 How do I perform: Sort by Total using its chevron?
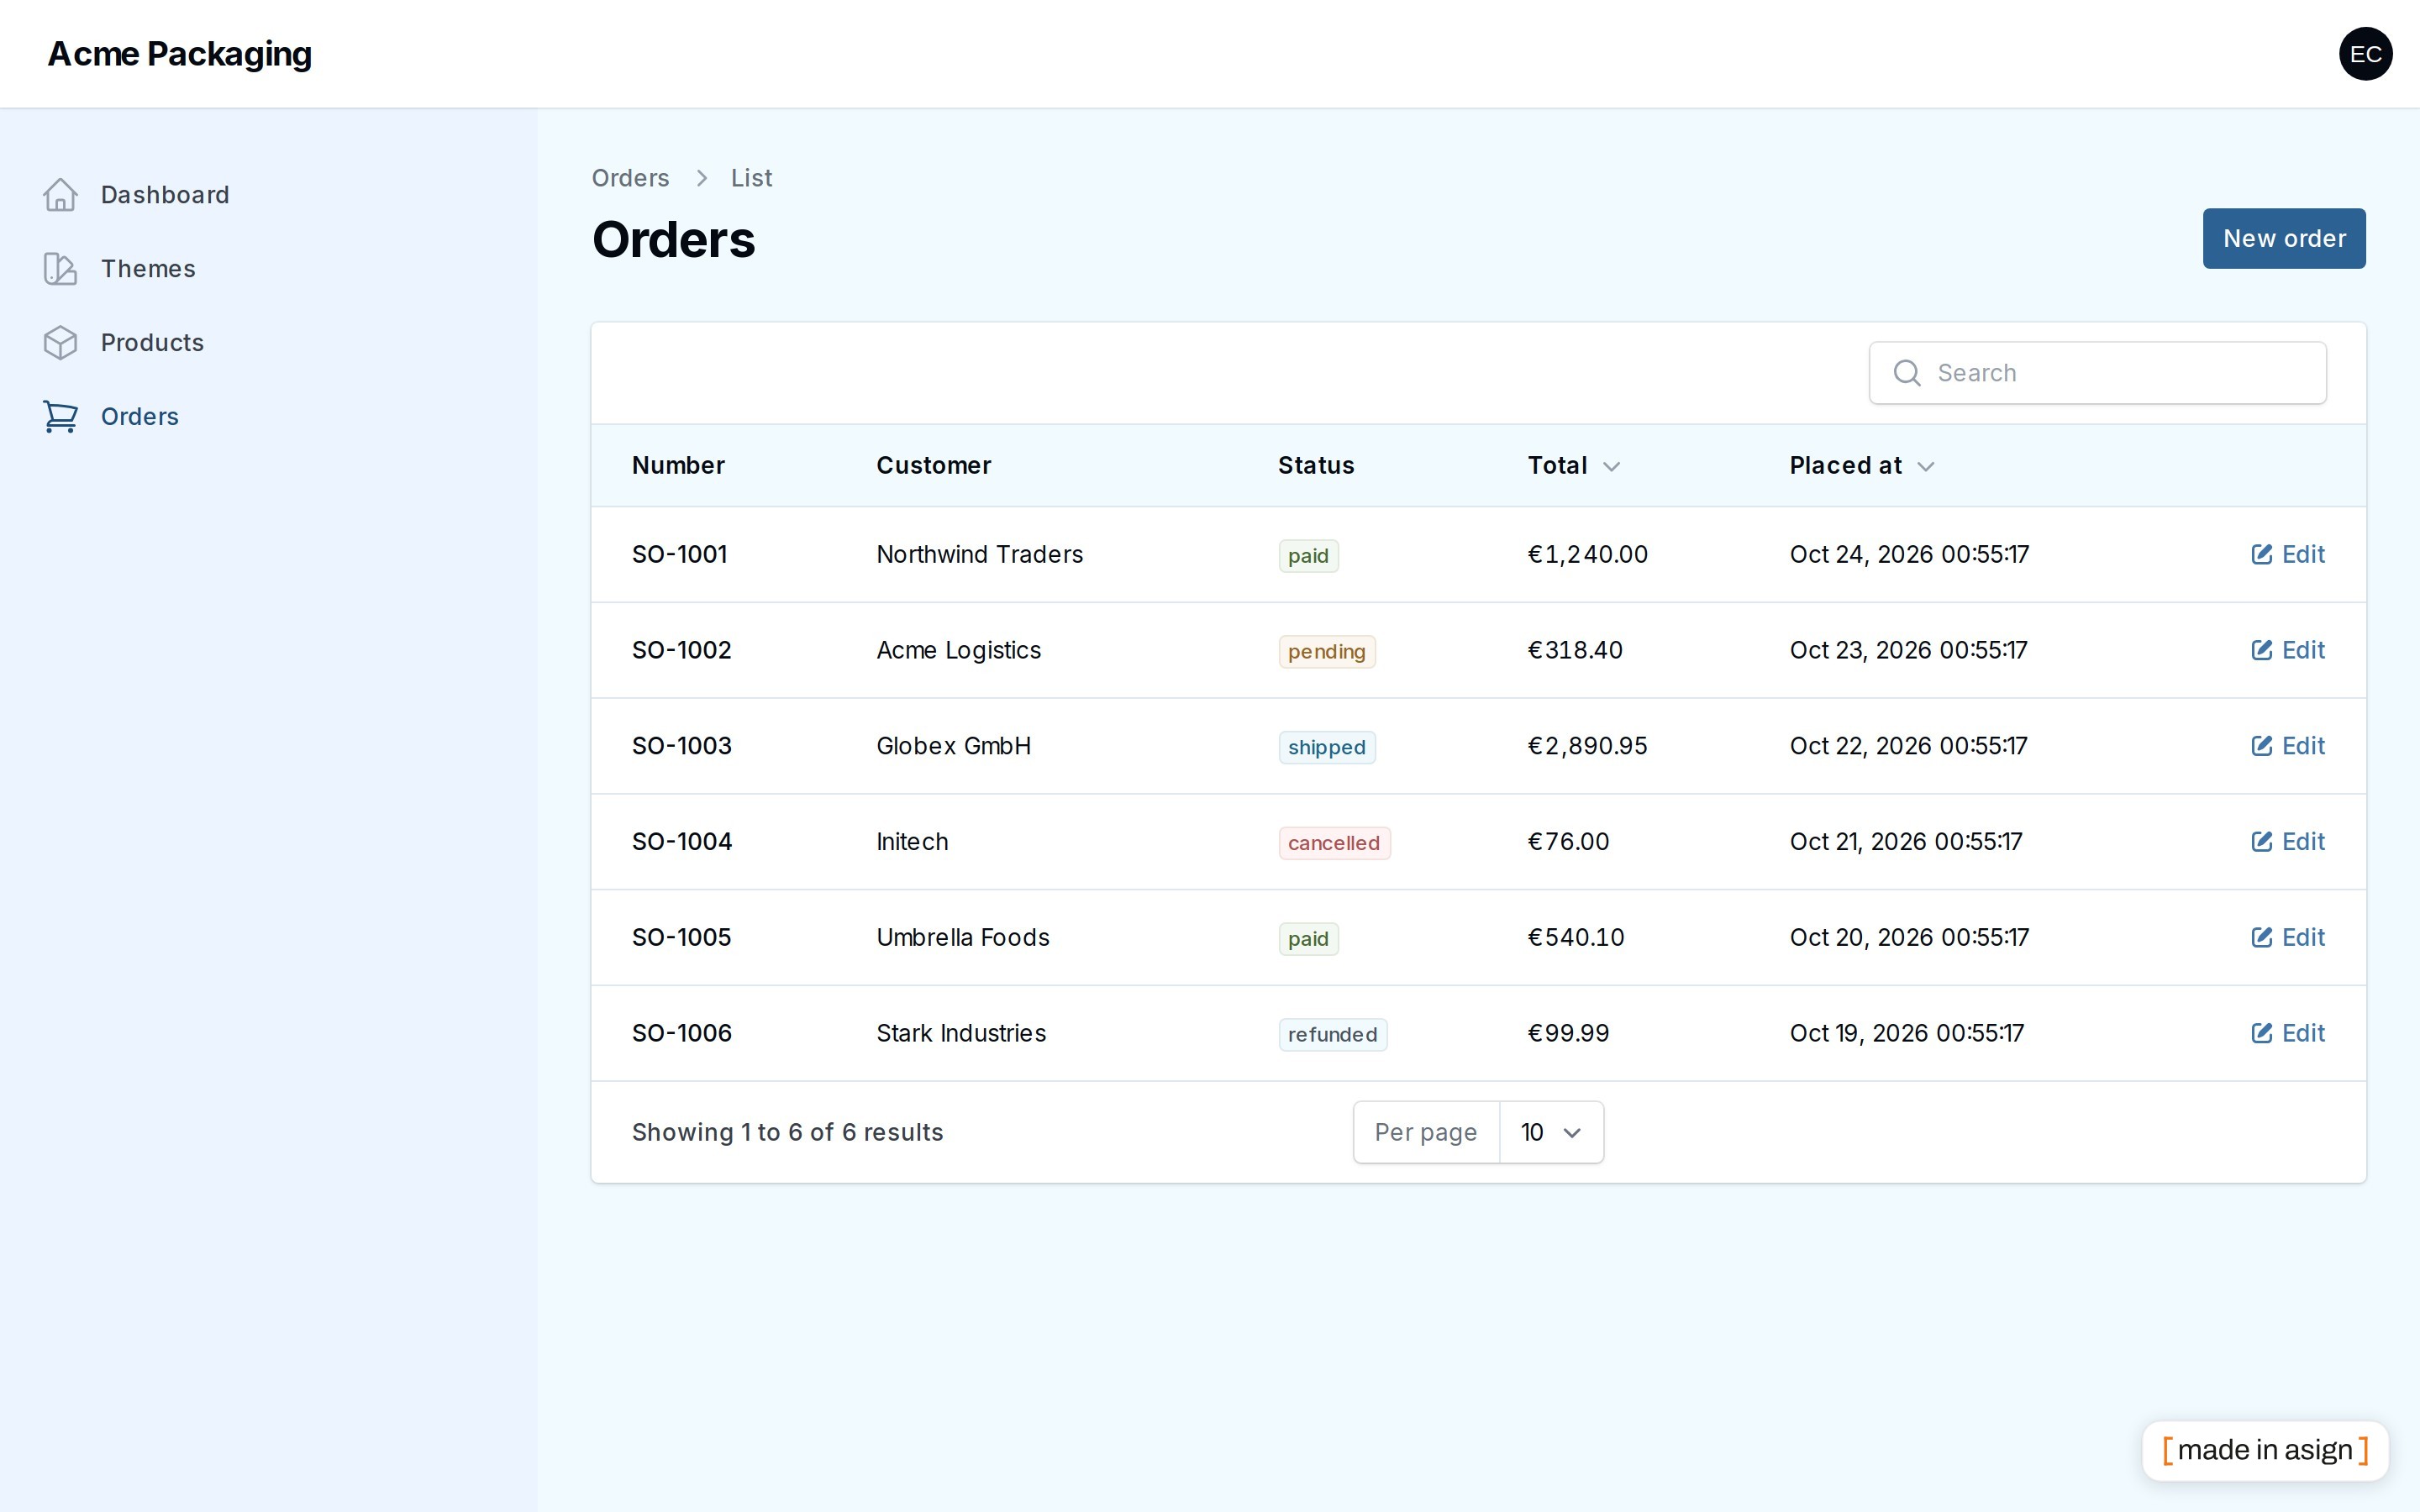tap(1611, 466)
